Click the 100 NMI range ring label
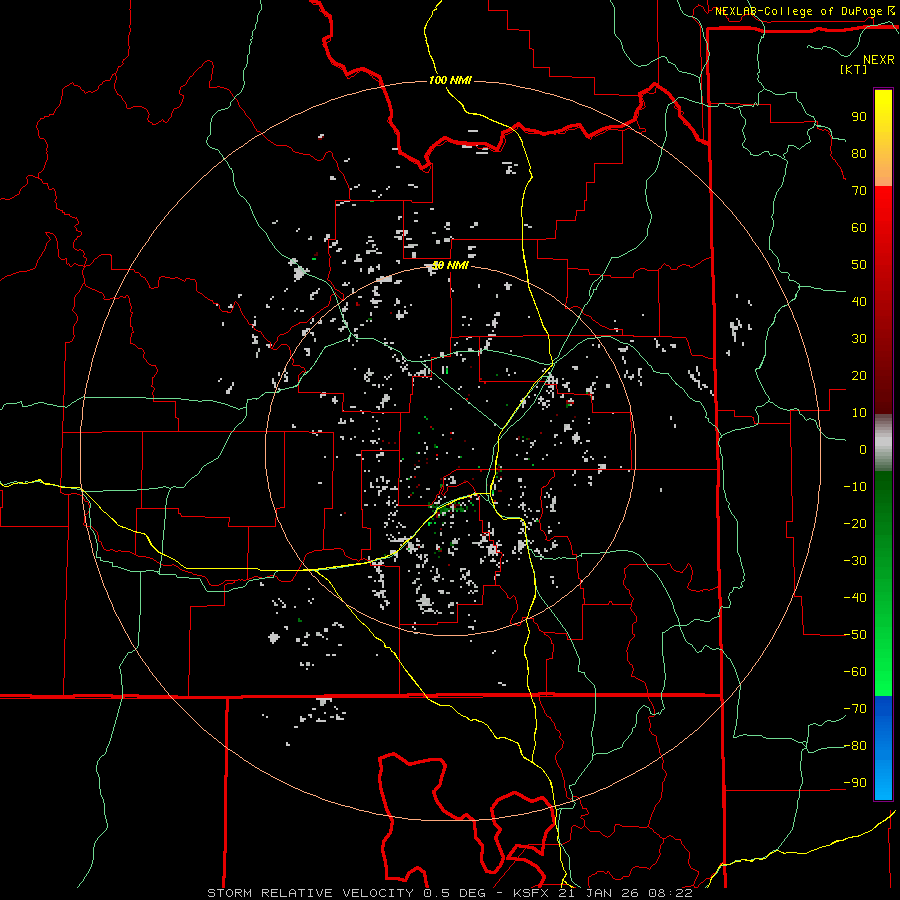 pos(450,80)
